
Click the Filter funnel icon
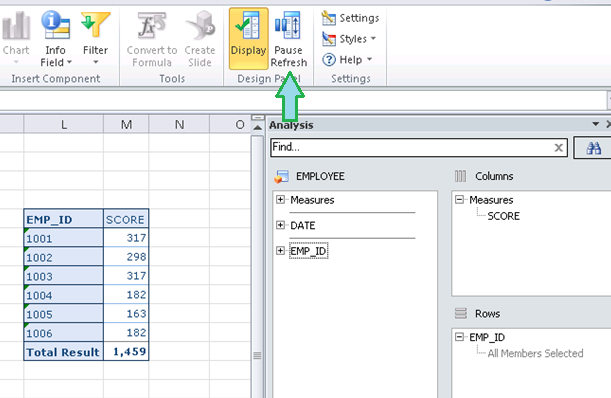(x=95, y=25)
